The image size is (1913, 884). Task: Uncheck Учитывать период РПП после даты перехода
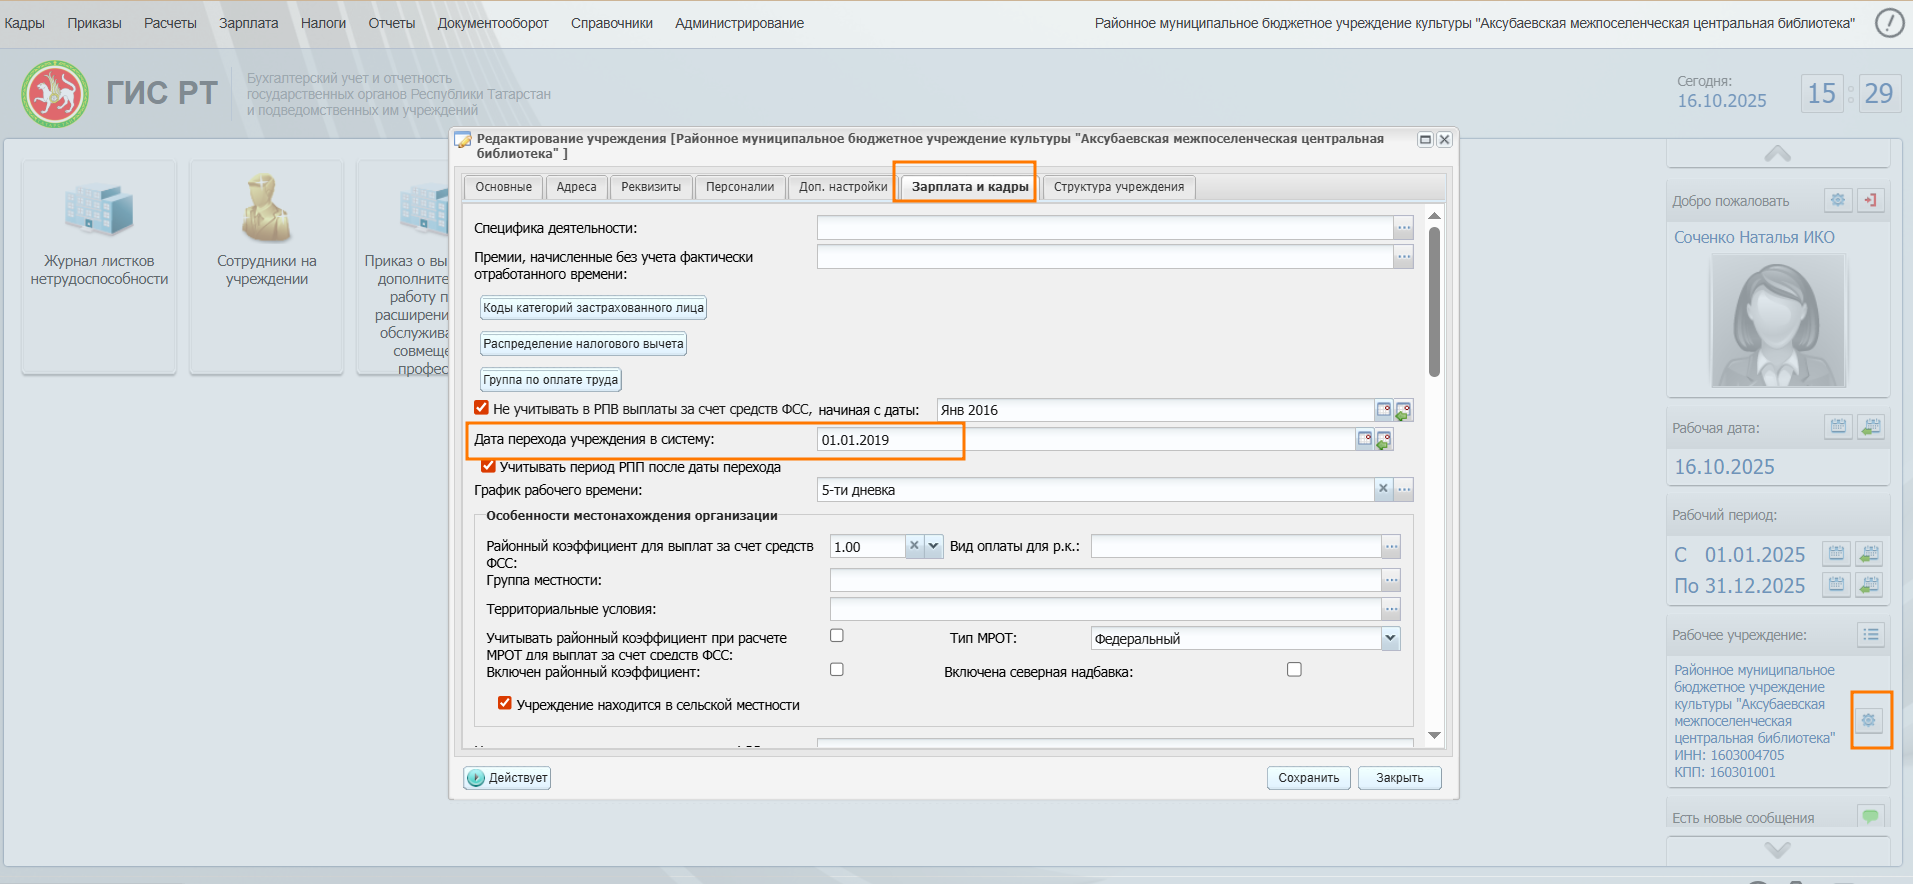[x=488, y=466]
